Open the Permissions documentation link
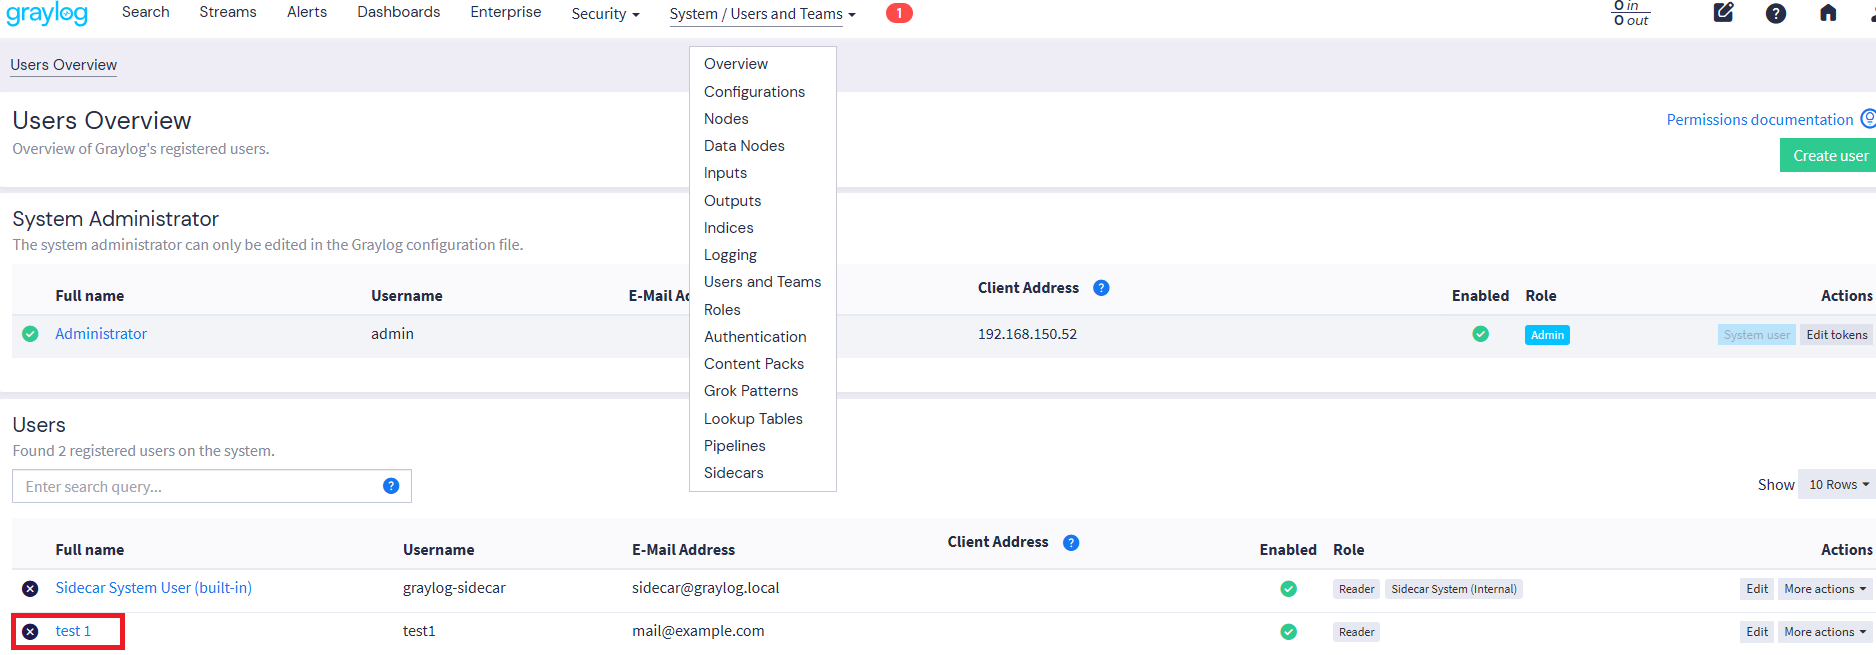Screen dimensions: 1876x655 point(1759,120)
